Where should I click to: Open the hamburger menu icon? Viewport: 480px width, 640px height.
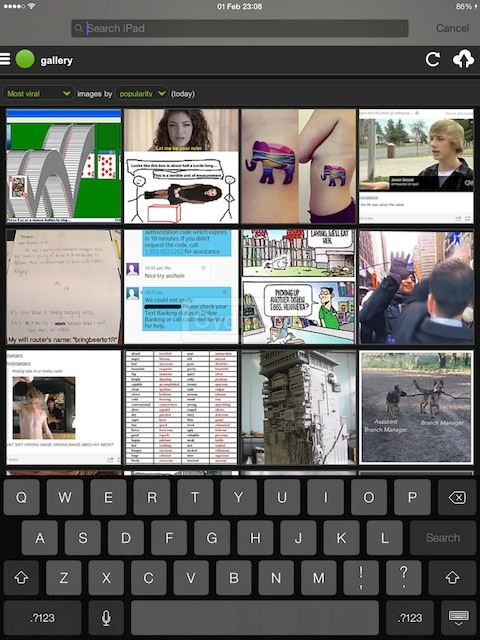tap(4, 59)
